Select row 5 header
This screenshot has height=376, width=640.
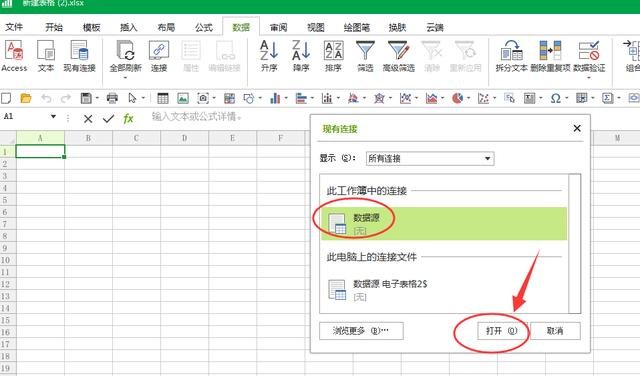coord(7,200)
